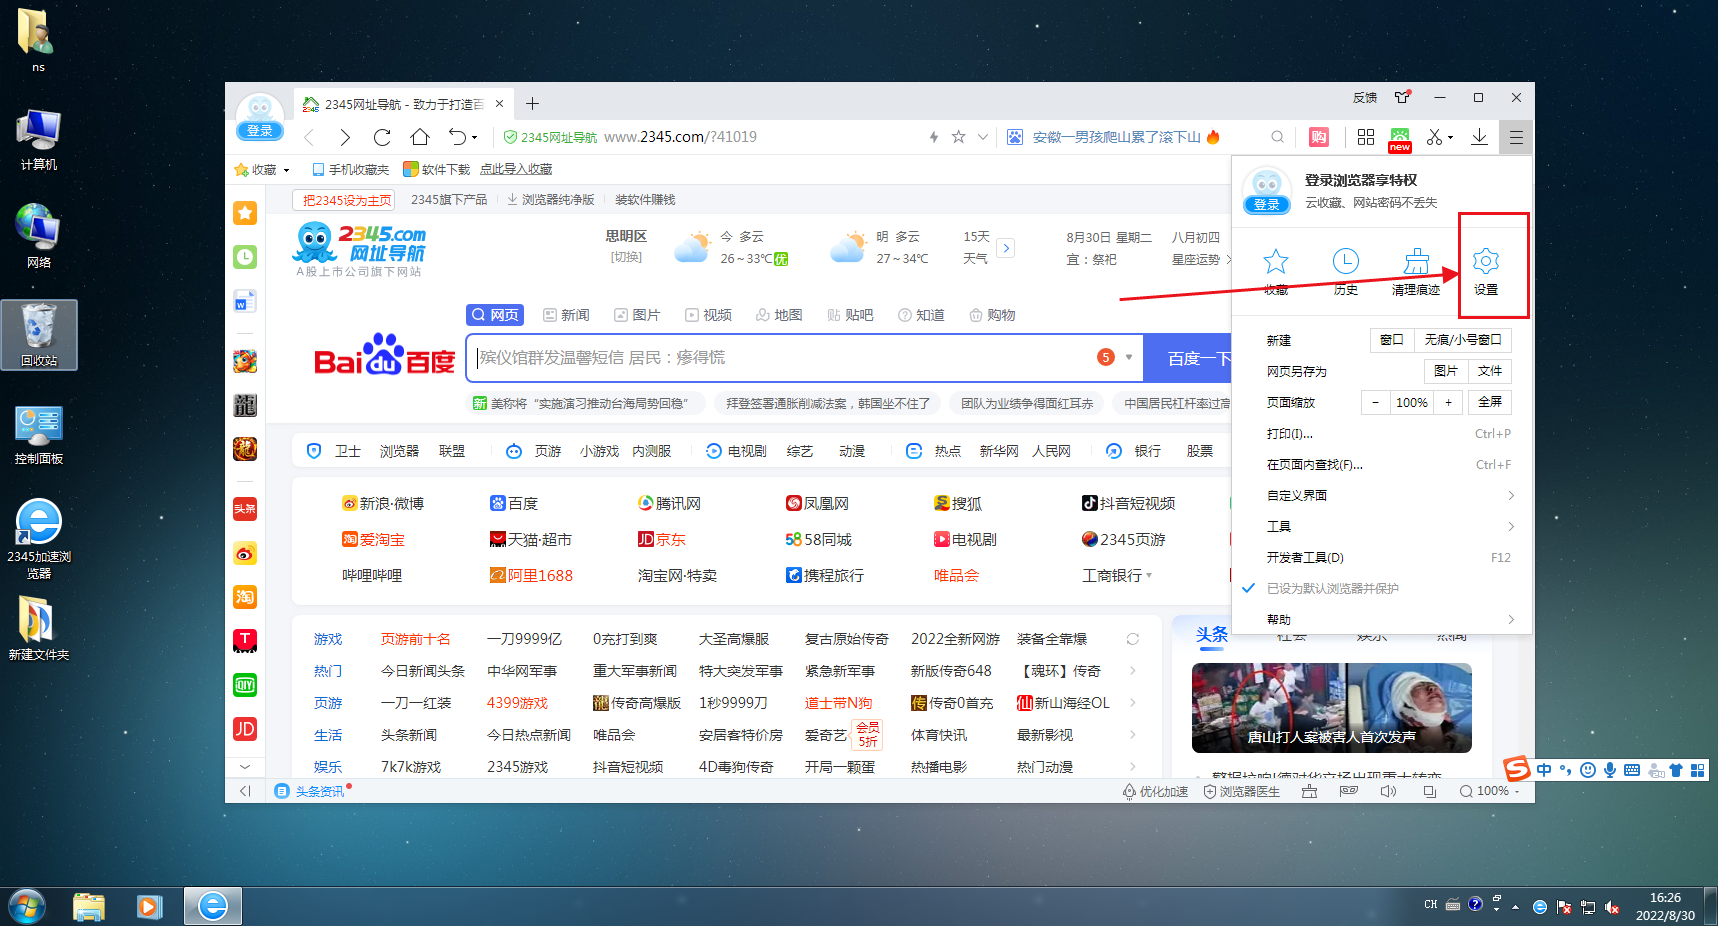
Task: Reload the page with refresh icon
Action: (382, 137)
